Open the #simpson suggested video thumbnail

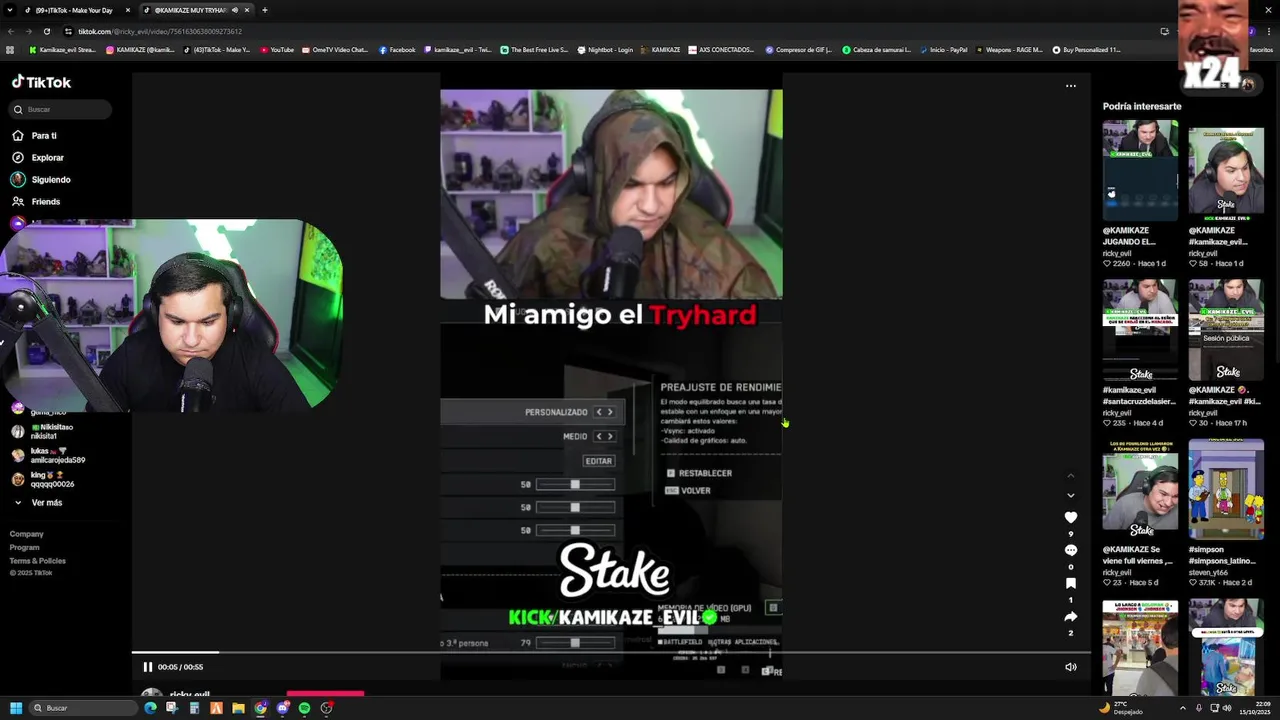click(x=1226, y=489)
